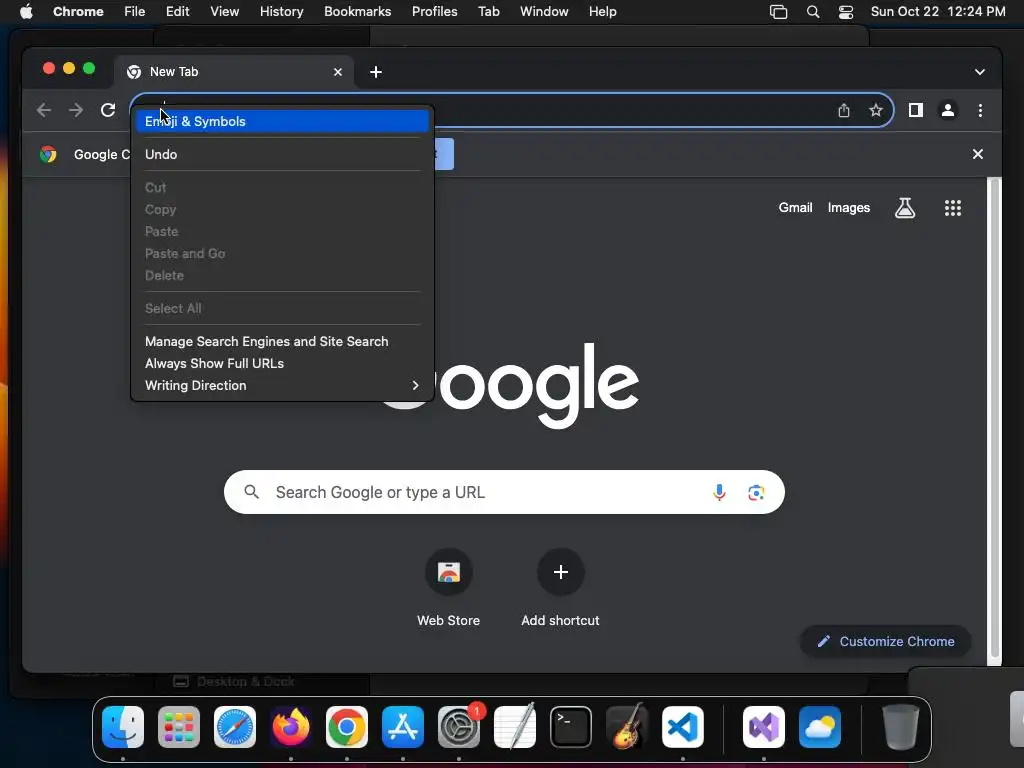Close the New Tab tab
Image resolution: width=1024 pixels, height=768 pixels.
click(338, 72)
